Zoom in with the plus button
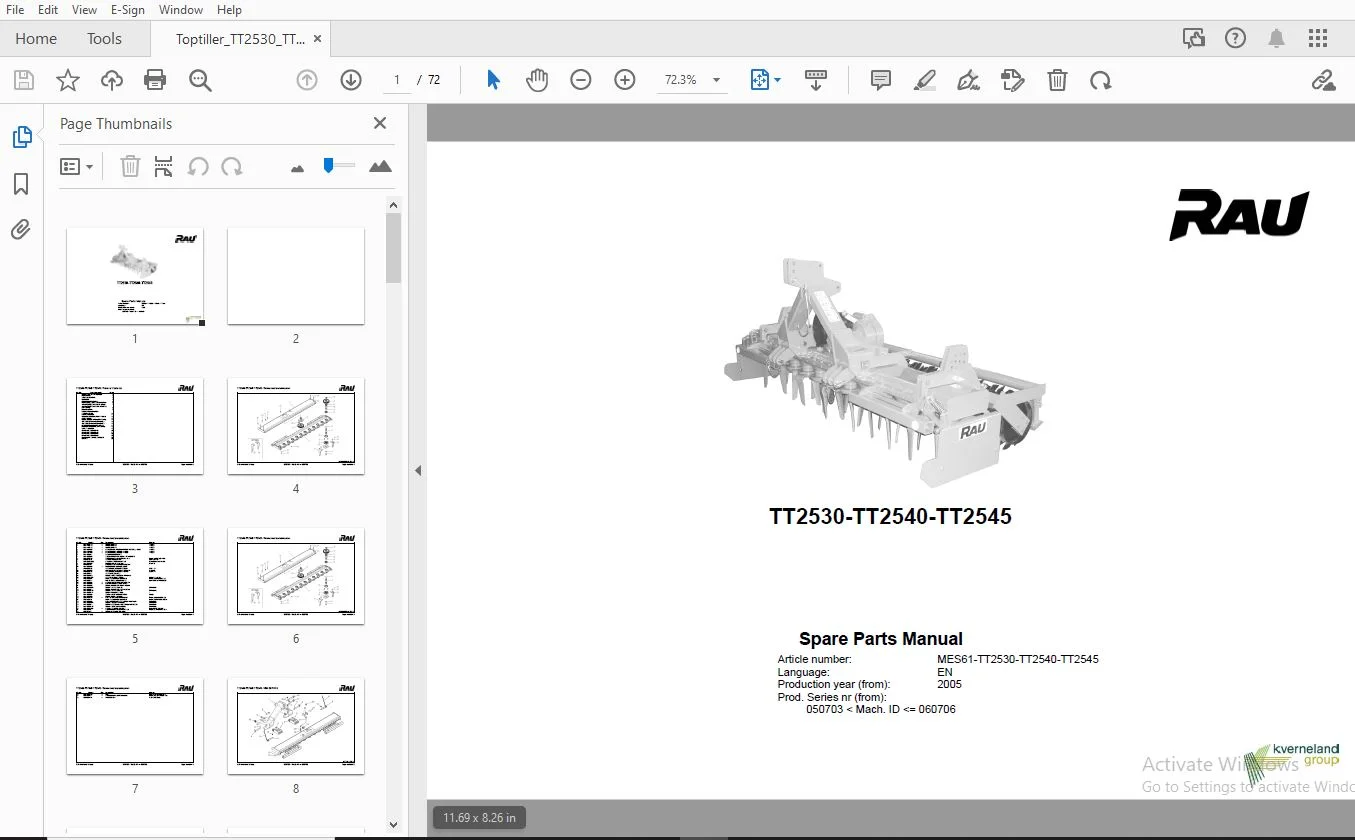The width and height of the screenshot is (1355, 840). coord(625,80)
